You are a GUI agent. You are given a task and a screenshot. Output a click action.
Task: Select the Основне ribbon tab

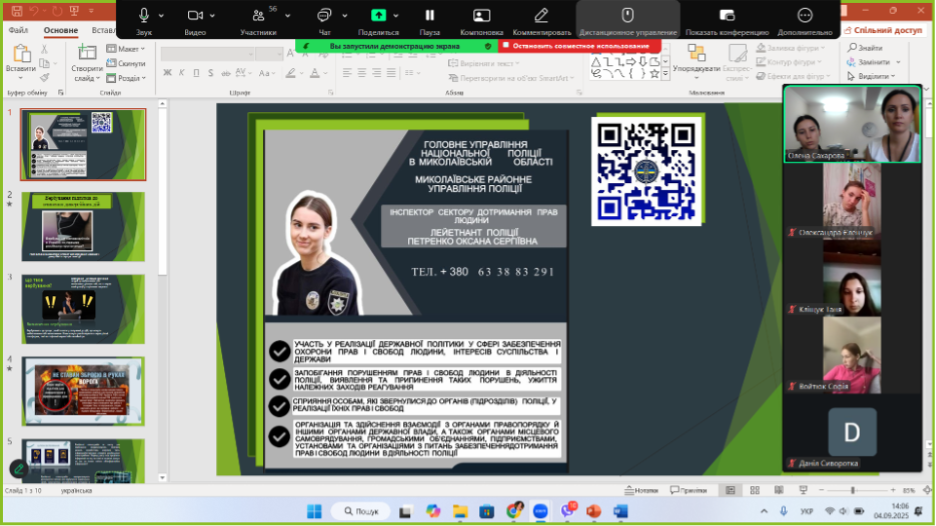click(x=61, y=30)
